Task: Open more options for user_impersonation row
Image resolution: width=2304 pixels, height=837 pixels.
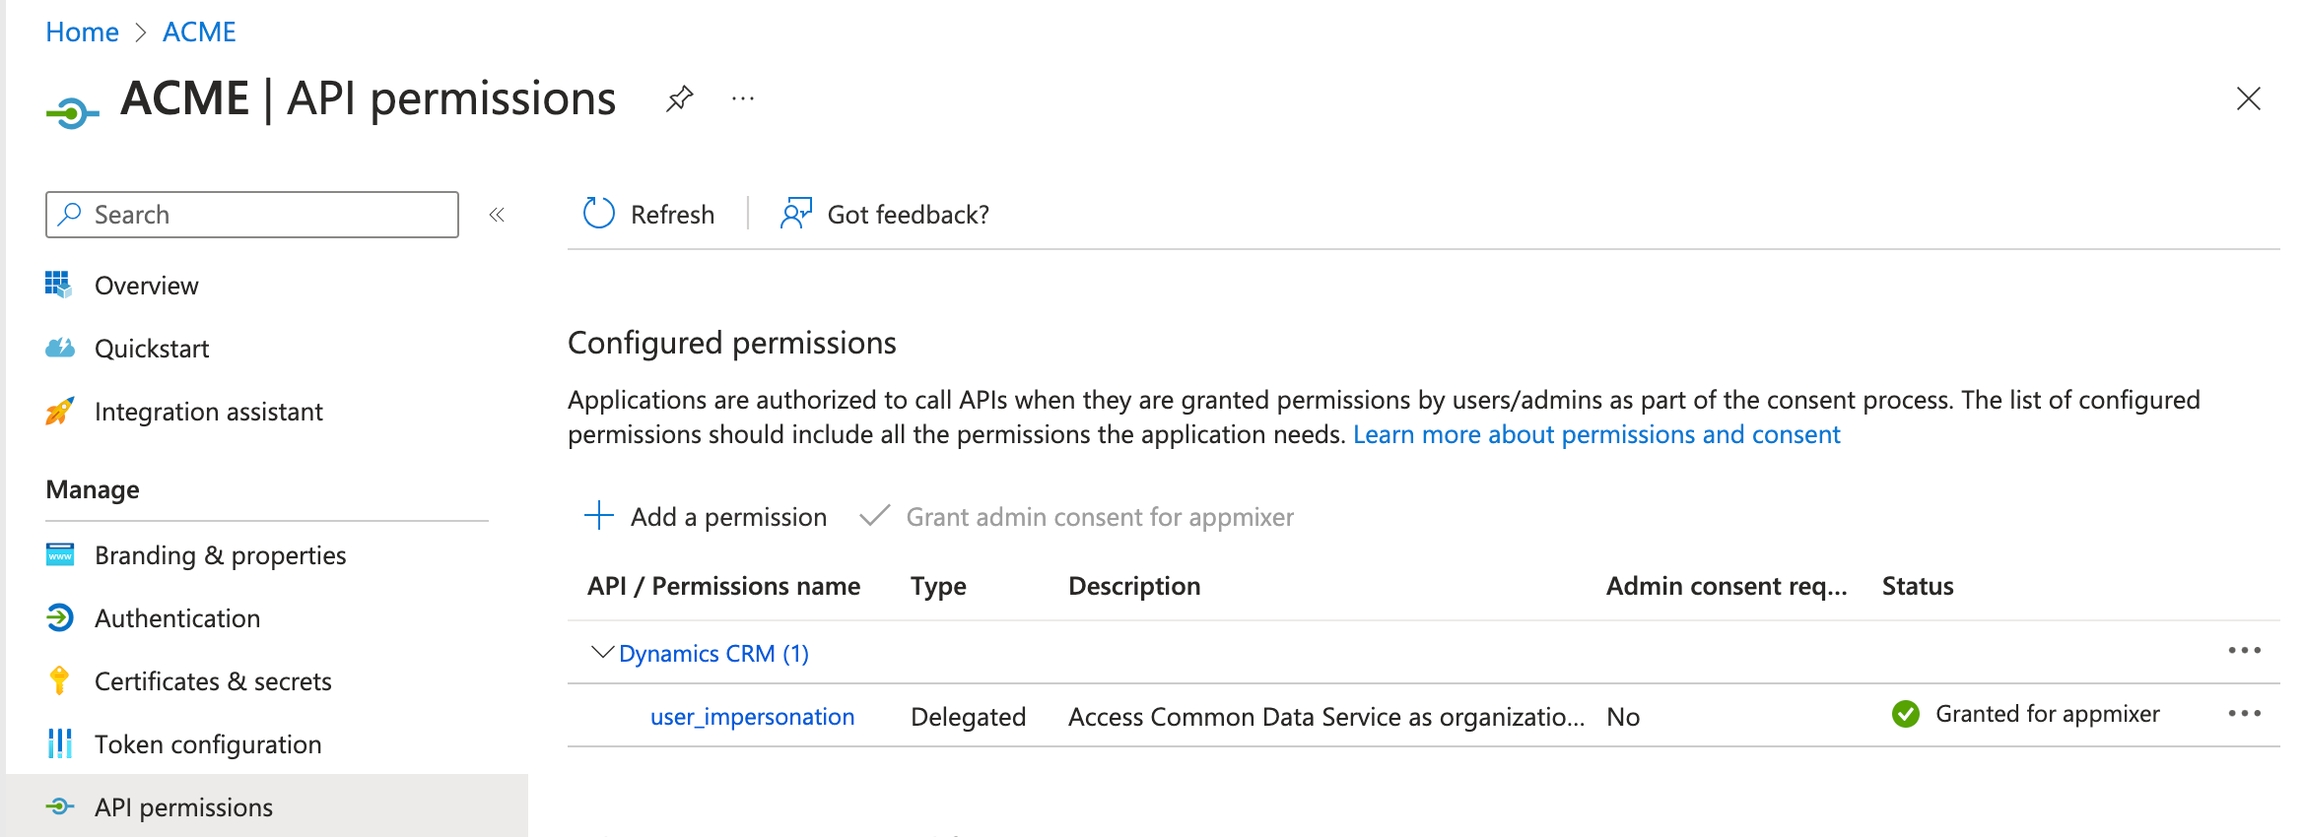Action: [x=2243, y=714]
